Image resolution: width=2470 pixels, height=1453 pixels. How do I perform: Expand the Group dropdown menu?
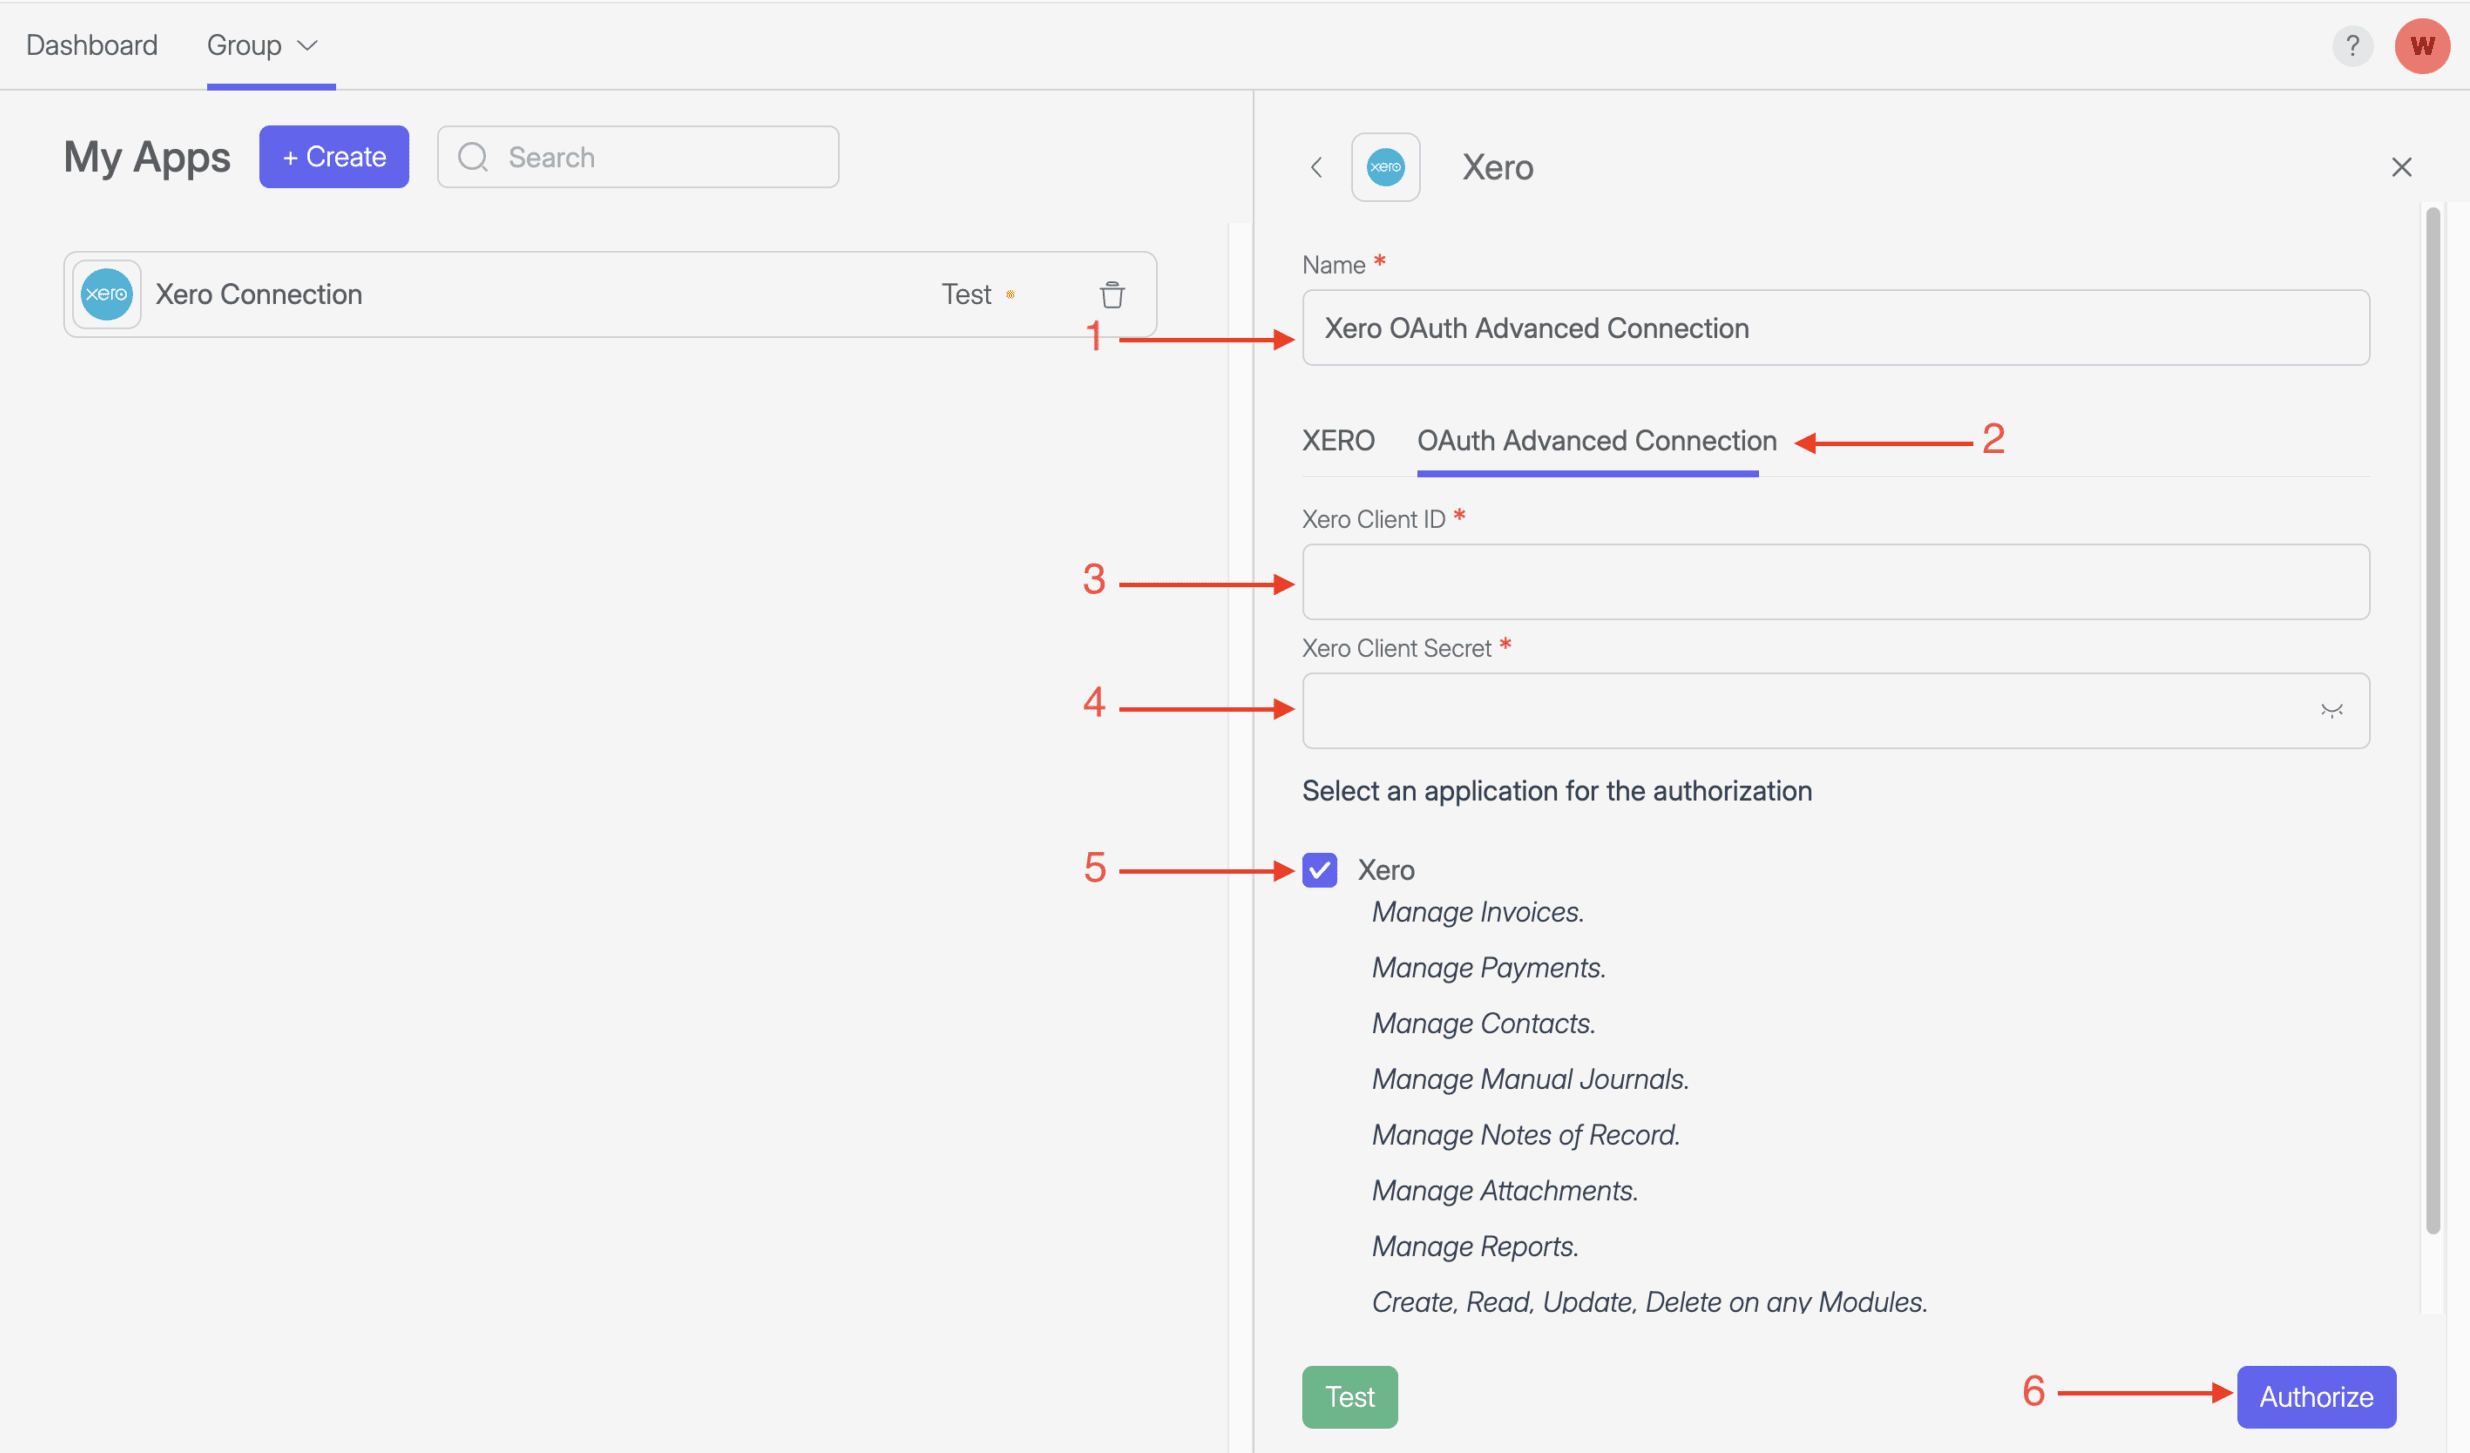pyautogui.click(x=263, y=45)
